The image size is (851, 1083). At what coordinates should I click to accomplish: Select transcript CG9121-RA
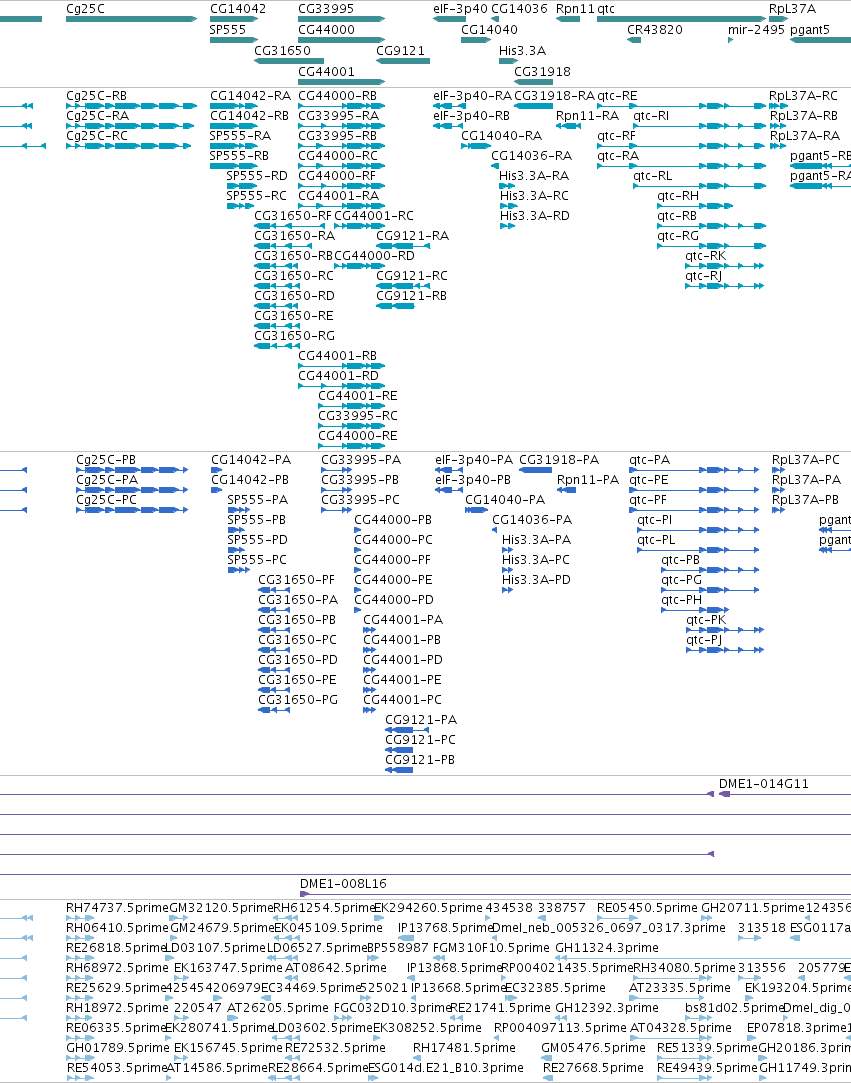[412, 236]
